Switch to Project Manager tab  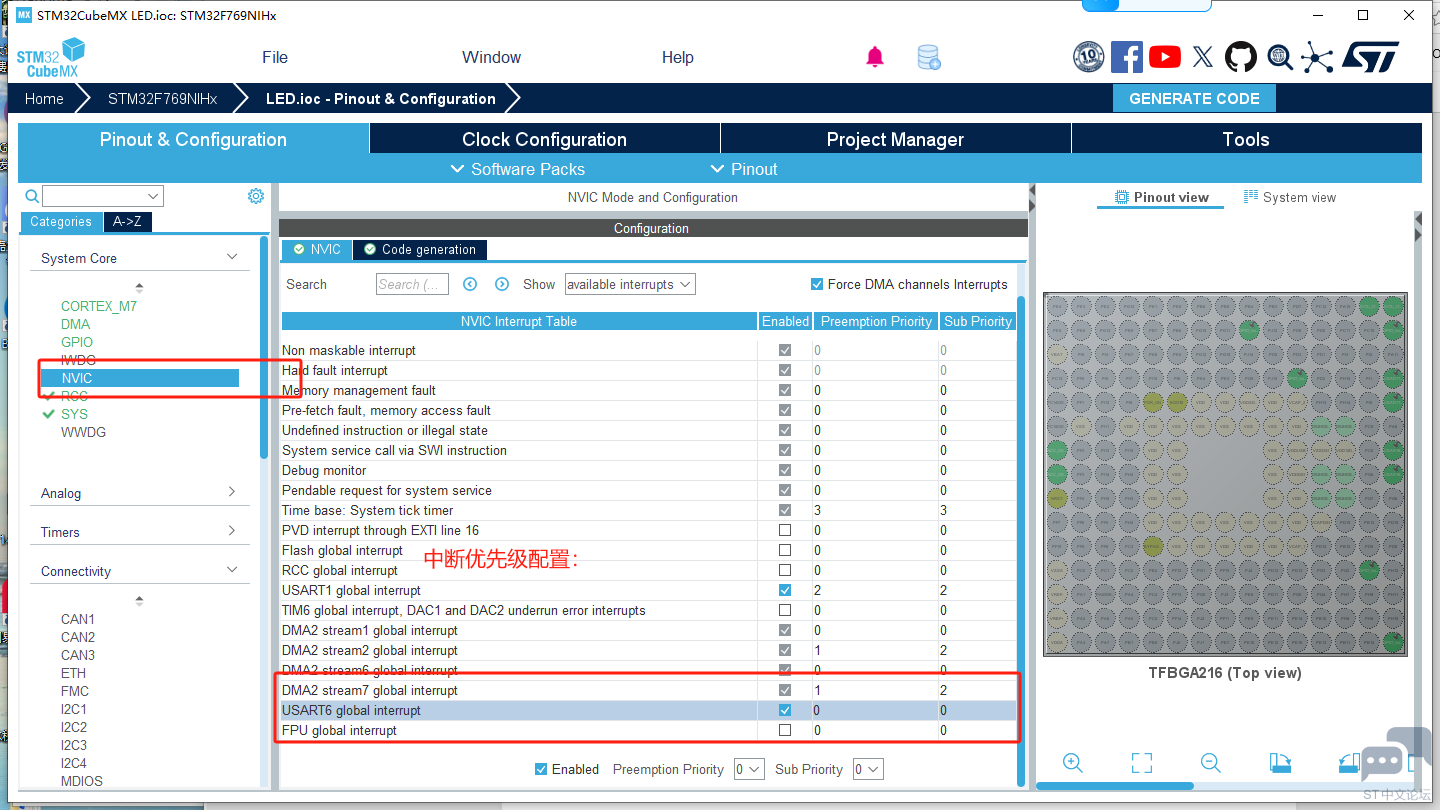896,139
